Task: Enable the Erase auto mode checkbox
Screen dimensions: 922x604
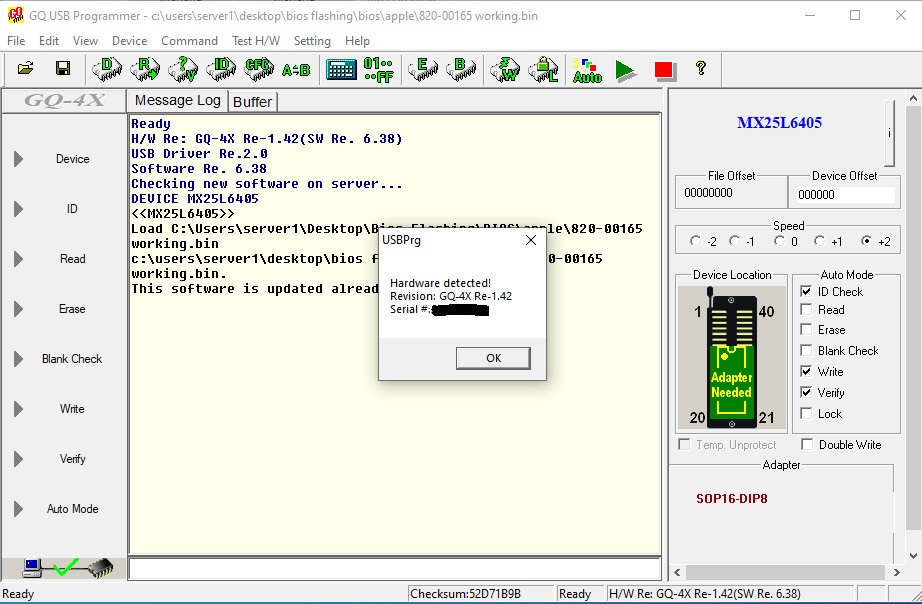Action: [806, 330]
